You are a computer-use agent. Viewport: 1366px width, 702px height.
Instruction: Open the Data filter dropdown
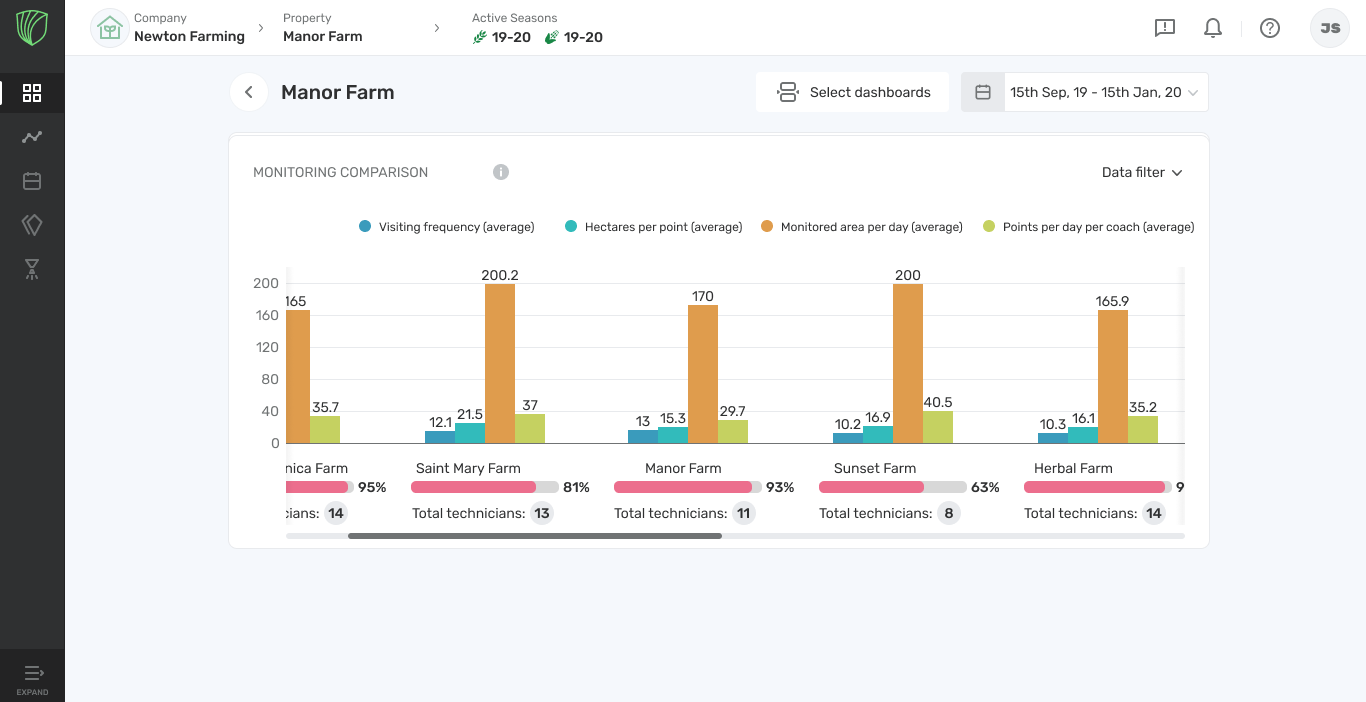click(x=1142, y=172)
